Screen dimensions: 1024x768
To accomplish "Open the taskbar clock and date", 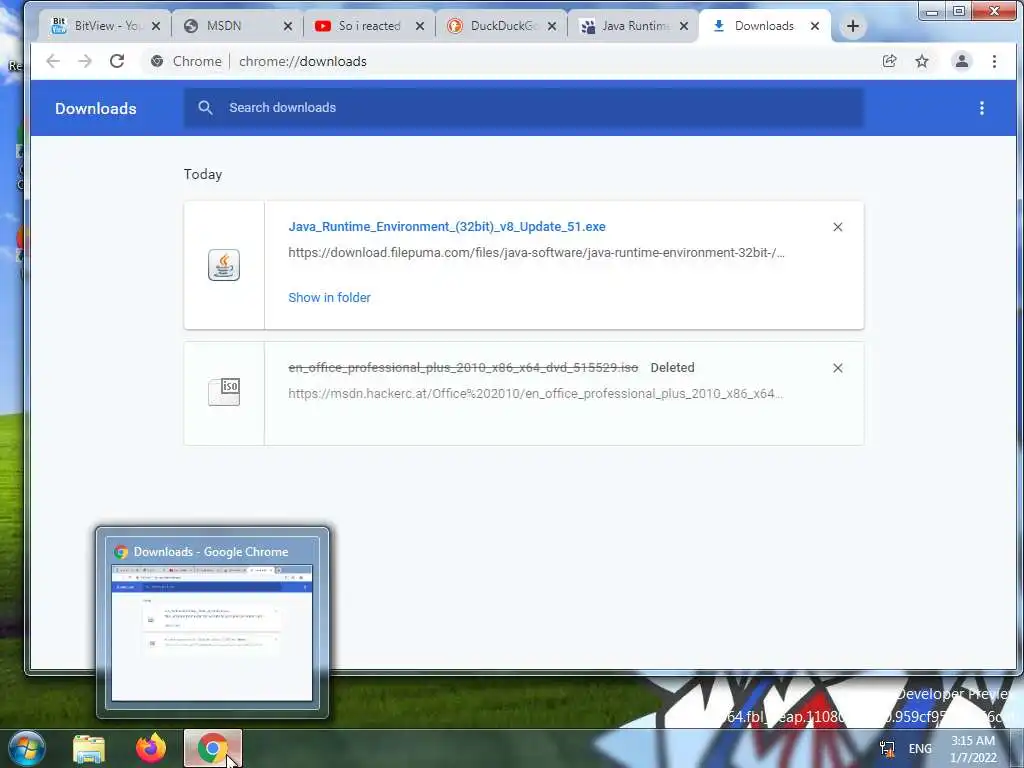I will point(973,749).
